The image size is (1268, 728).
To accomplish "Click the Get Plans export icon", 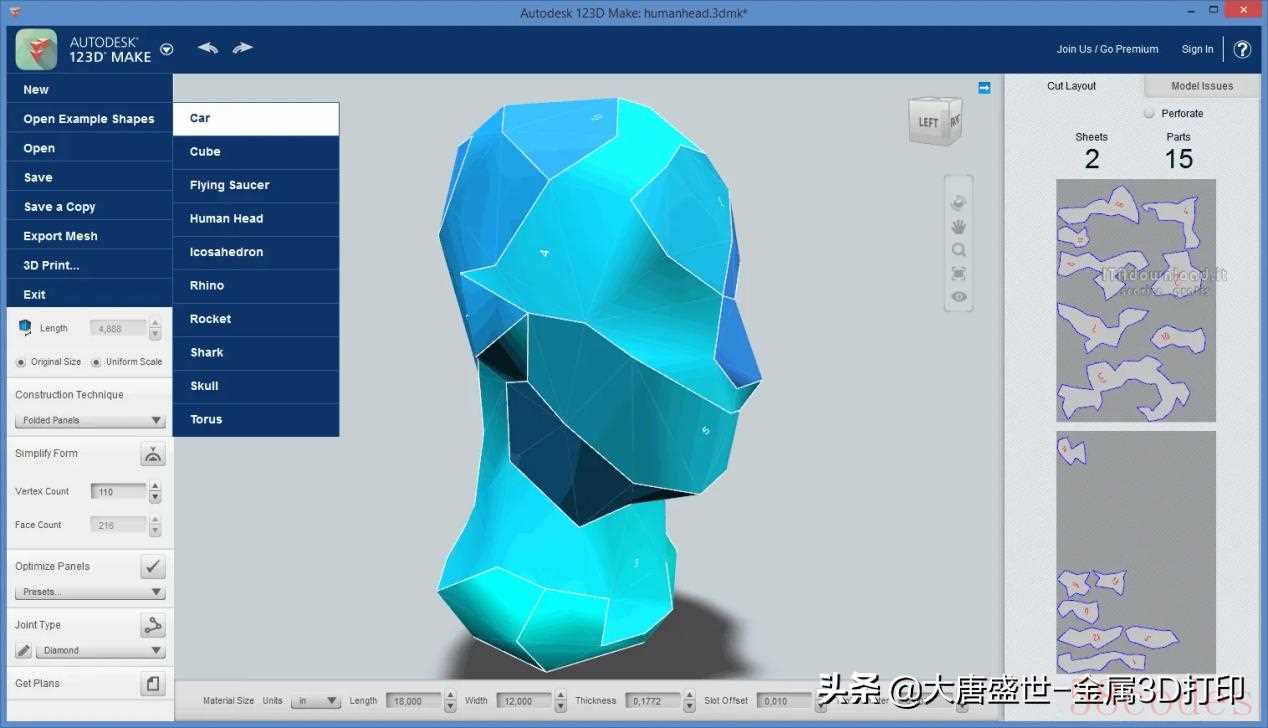I will tap(152, 684).
